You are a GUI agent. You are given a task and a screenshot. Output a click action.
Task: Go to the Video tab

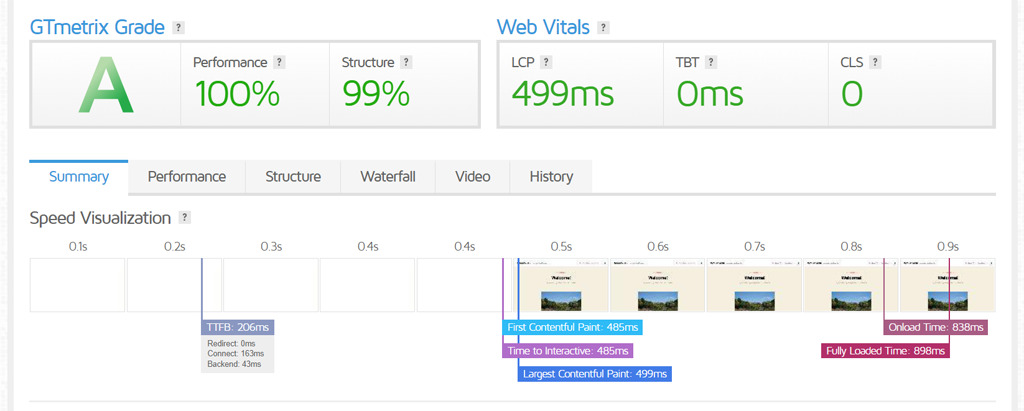pyautogui.click(x=473, y=177)
